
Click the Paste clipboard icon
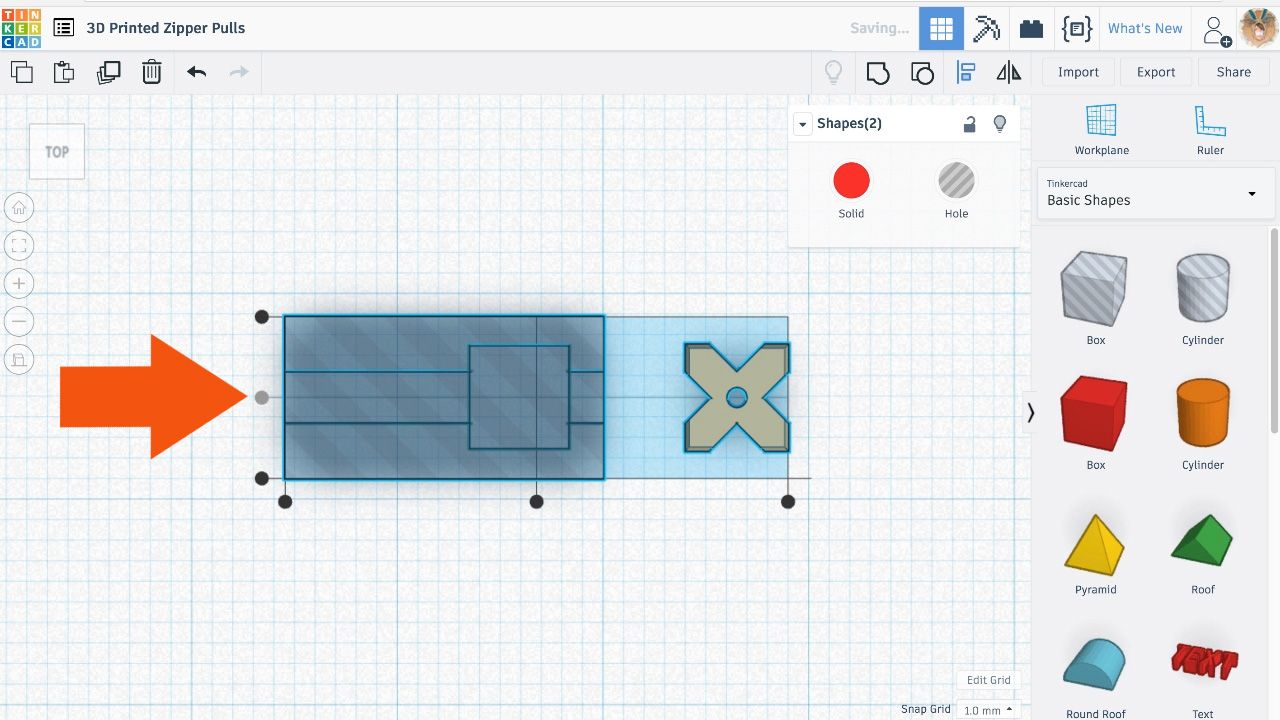click(64, 72)
